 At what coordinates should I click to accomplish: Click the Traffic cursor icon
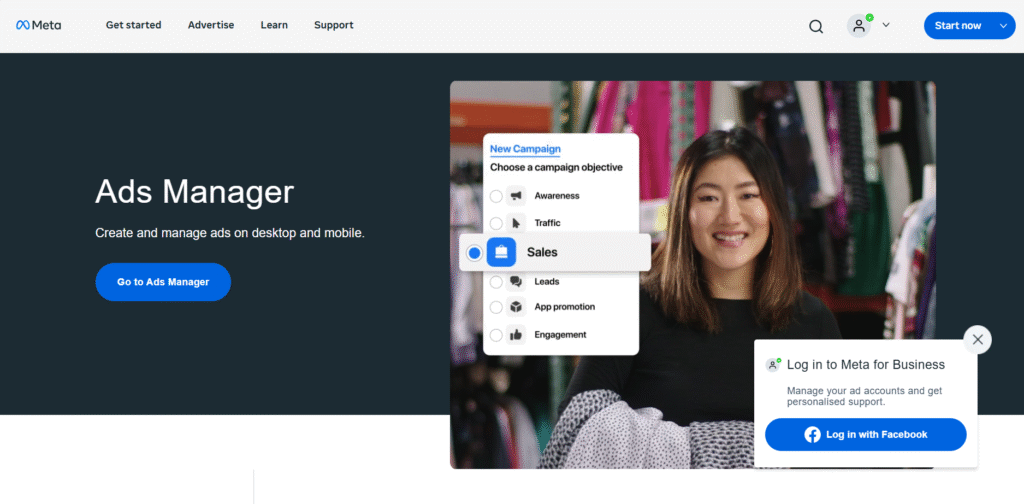point(516,223)
